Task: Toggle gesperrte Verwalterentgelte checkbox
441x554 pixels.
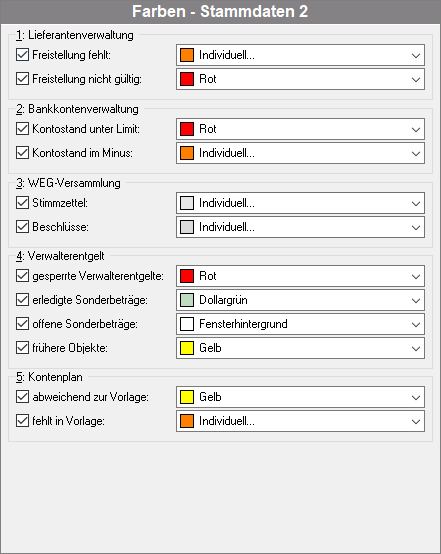Action: (x=22, y=276)
